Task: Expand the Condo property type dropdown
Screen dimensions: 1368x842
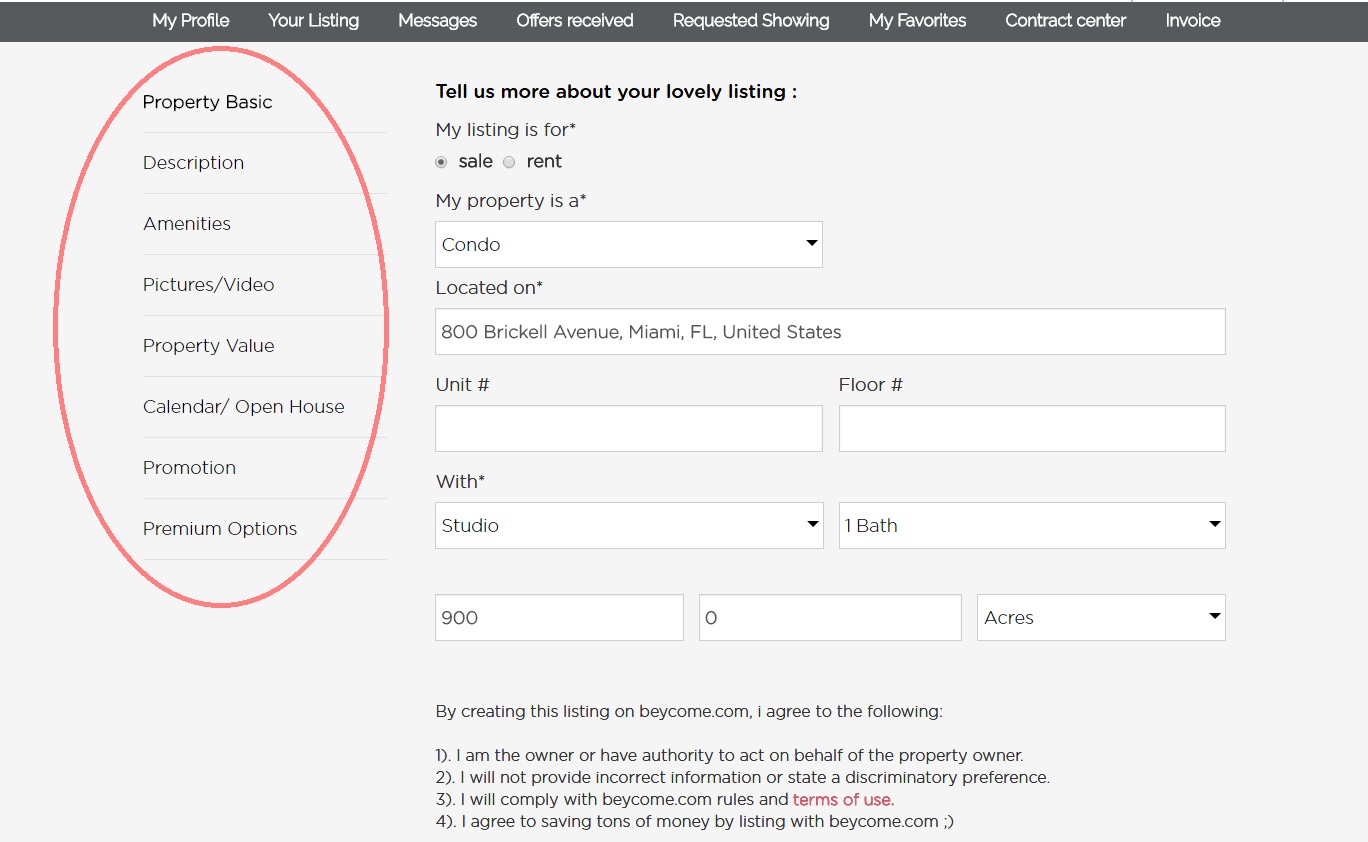Action: pyautogui.click(x=629, y=244)
